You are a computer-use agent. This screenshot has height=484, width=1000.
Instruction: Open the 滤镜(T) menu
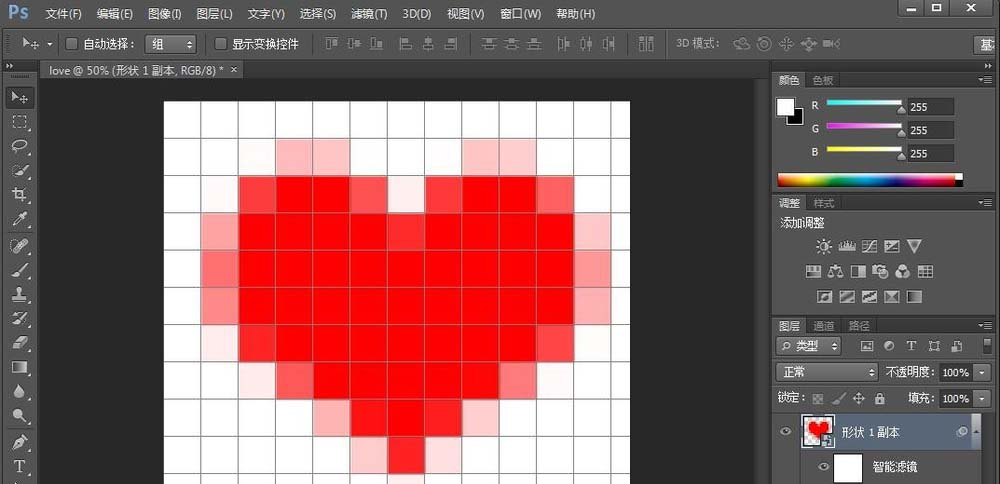pos(369,13)
